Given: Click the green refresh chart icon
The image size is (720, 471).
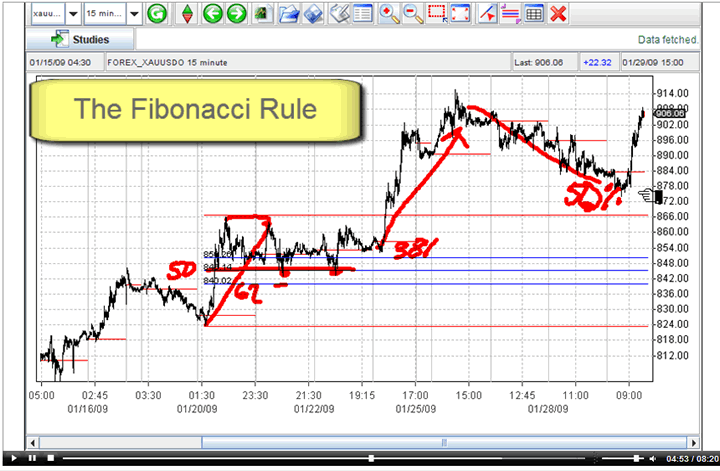Looking at the screenshot, I should coord(157,14).
